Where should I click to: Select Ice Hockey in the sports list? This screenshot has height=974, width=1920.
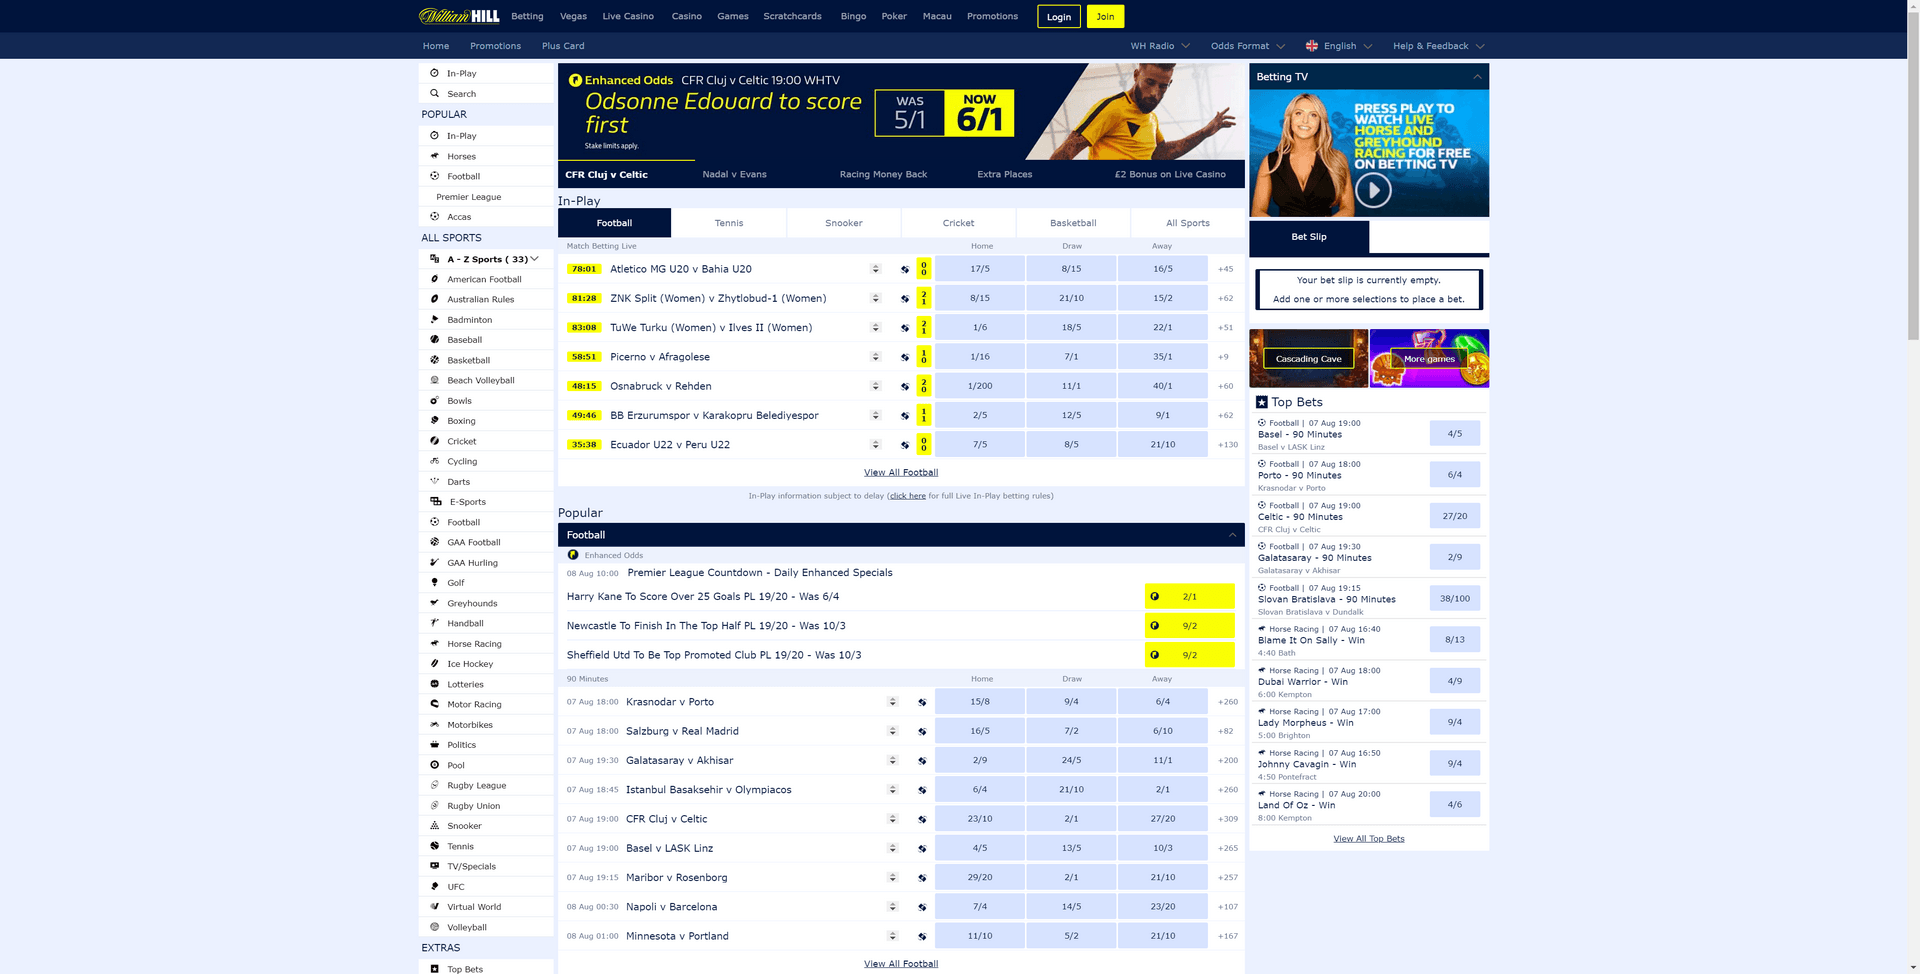(x=485, y=664)
